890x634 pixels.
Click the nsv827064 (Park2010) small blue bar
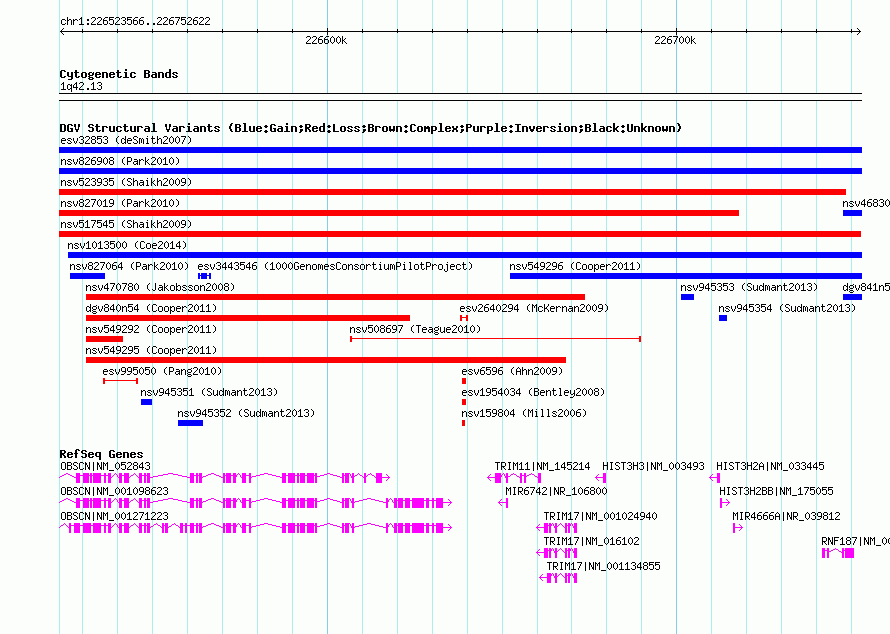click(x=87, y=276)
